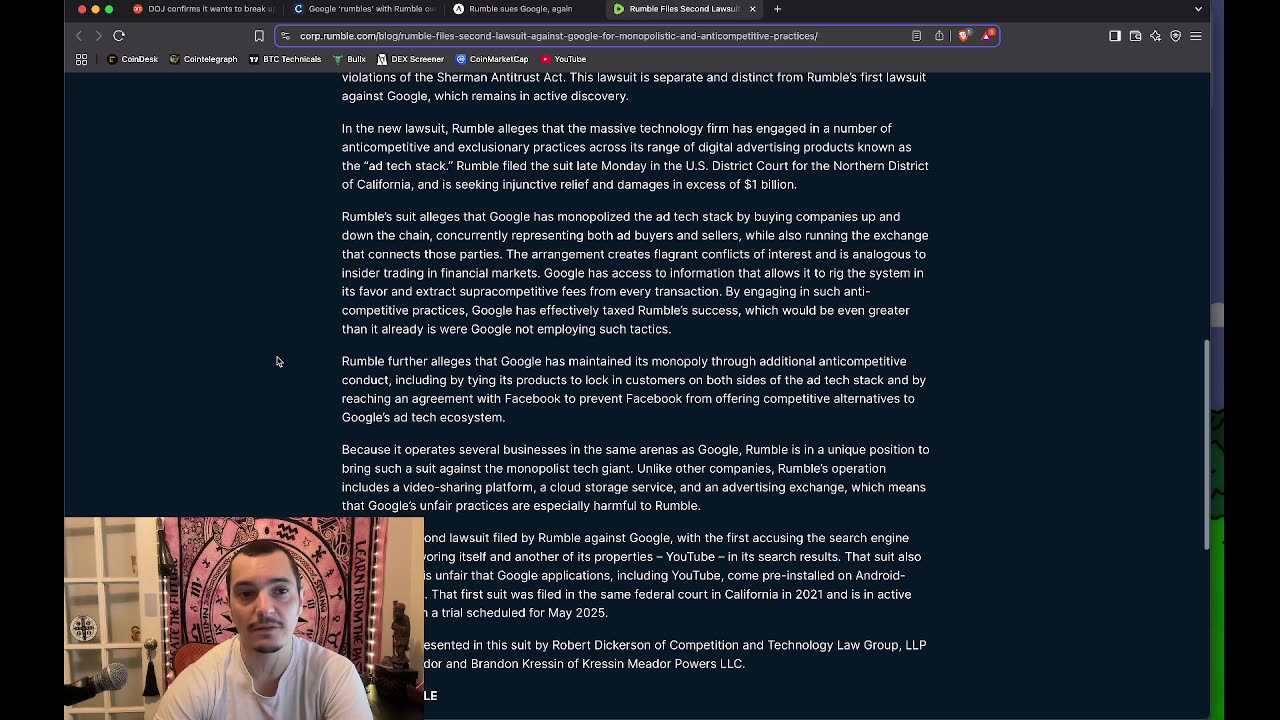This screenshot has height=720, width=1280.
Task: Open Brave Rewards triangle icon
Action: 988,36
